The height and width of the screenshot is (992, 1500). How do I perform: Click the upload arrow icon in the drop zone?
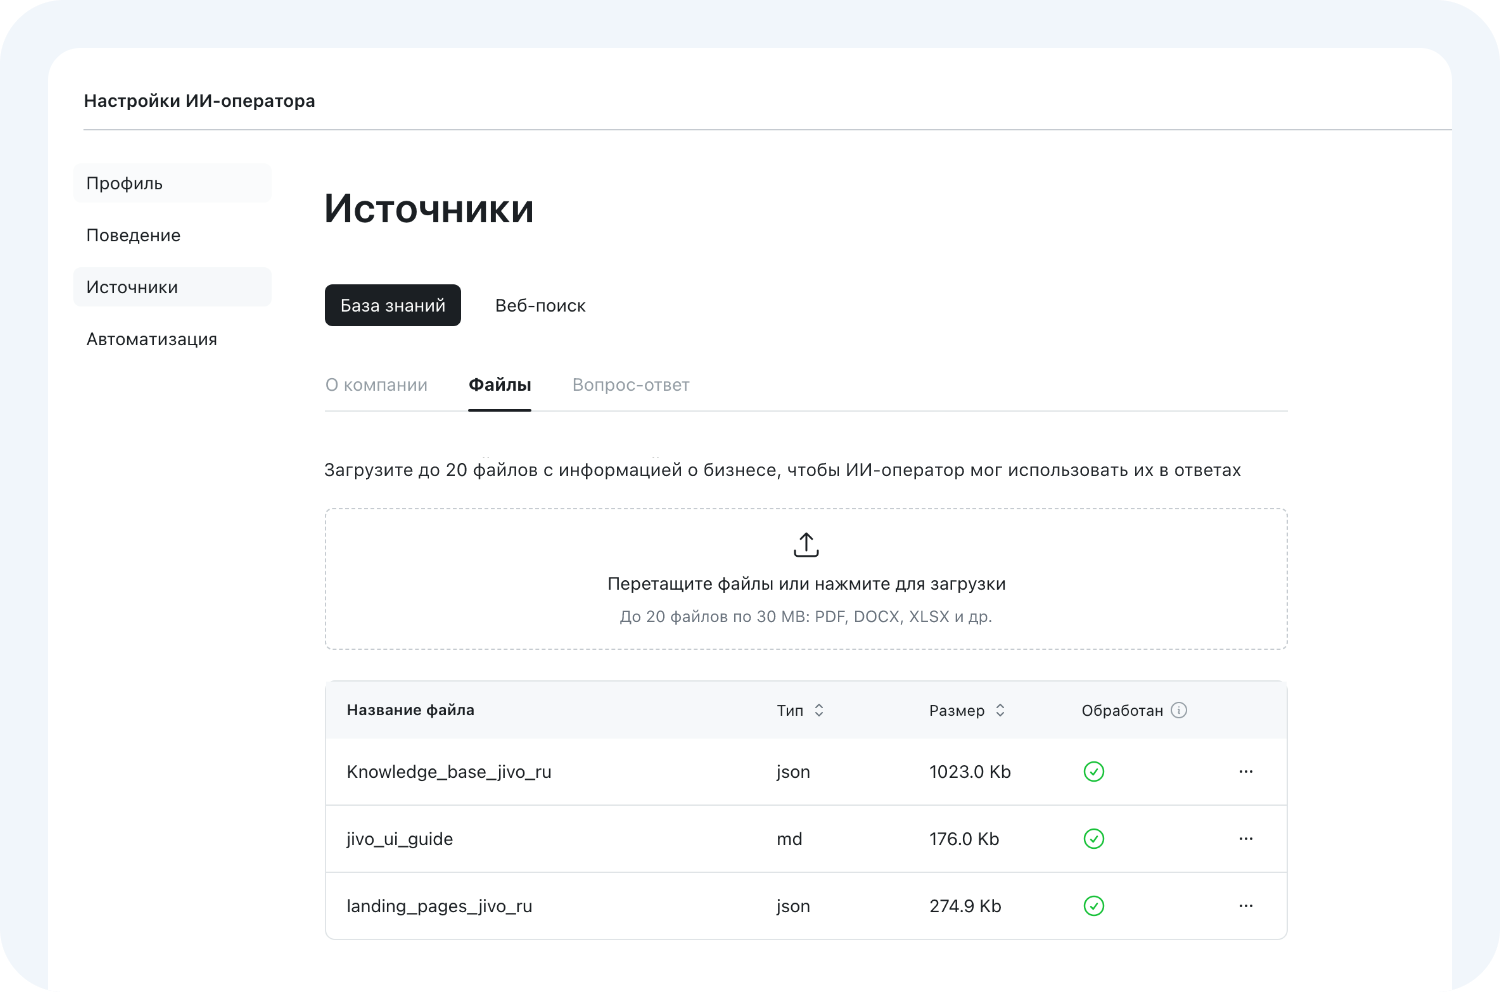[x=806, y=545]
